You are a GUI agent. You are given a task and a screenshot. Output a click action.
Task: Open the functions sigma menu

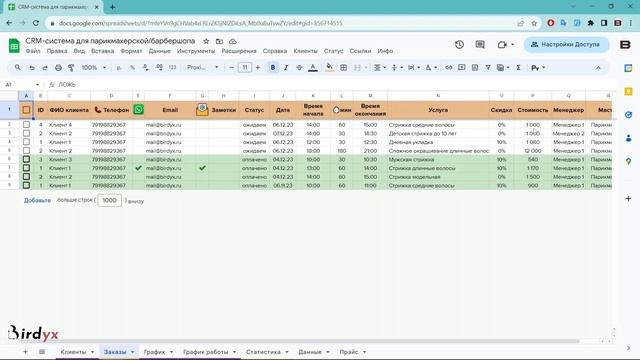pyautogui.click(x=518, y=68)
